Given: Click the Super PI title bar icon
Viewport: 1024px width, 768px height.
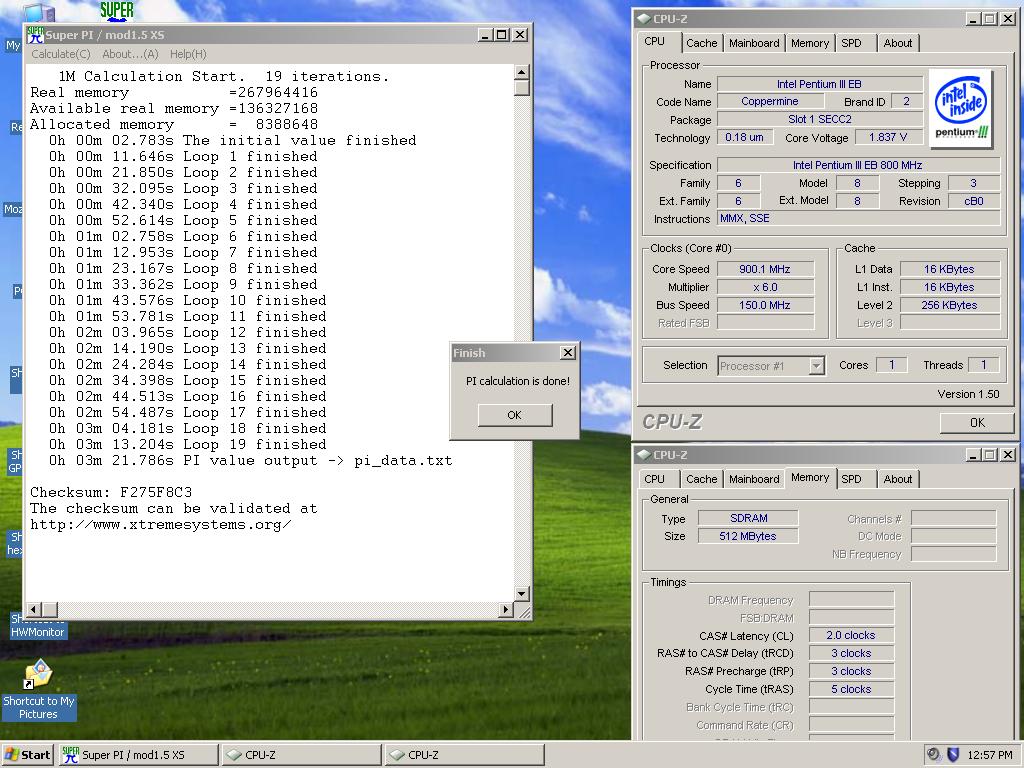Looking at the screenshot, I should coord(36,35).
